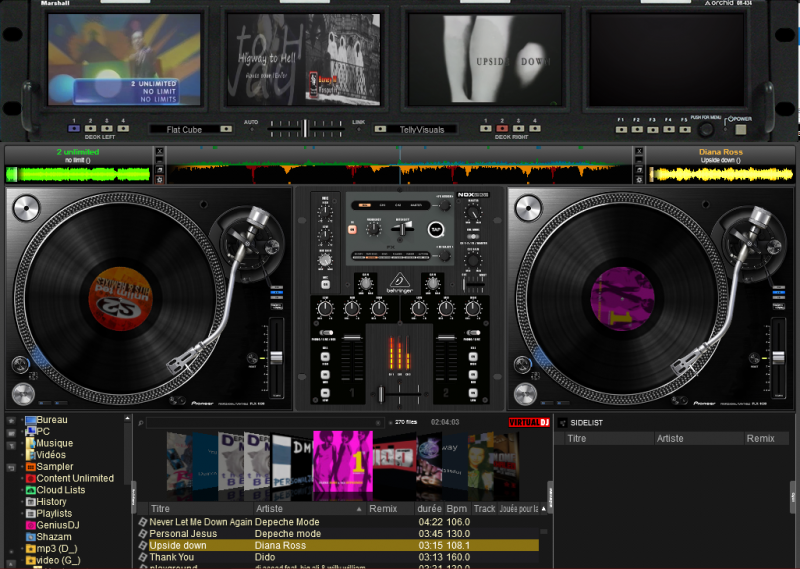Sort tracks by the Bpm column header
Screen dimensions: 800x569
pyautogui.click(x=458, y=509)
